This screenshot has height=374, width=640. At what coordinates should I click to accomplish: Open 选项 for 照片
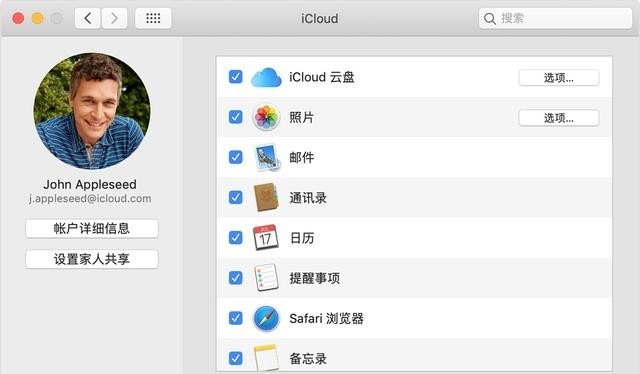click(559, 118)
